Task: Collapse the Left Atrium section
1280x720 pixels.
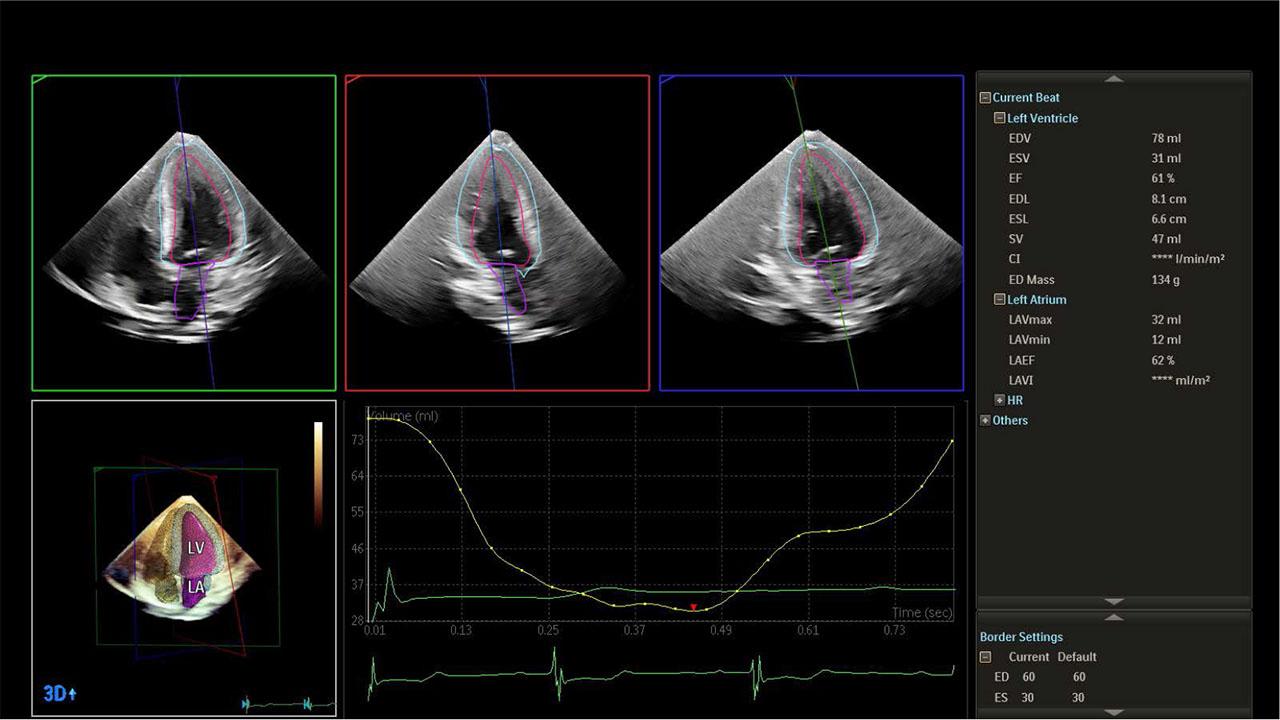Action: 999,300
